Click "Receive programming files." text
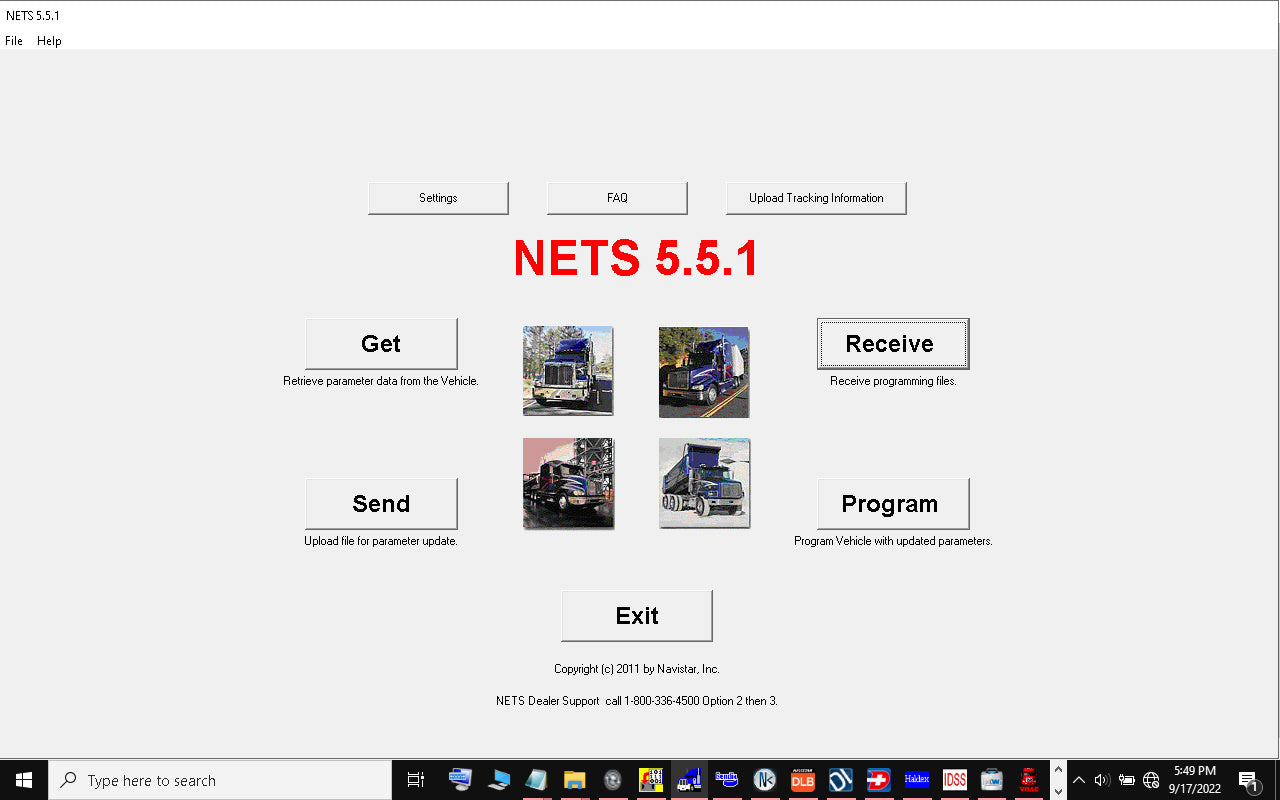This screenshot has width=1280, height=800. coord(893,381)
